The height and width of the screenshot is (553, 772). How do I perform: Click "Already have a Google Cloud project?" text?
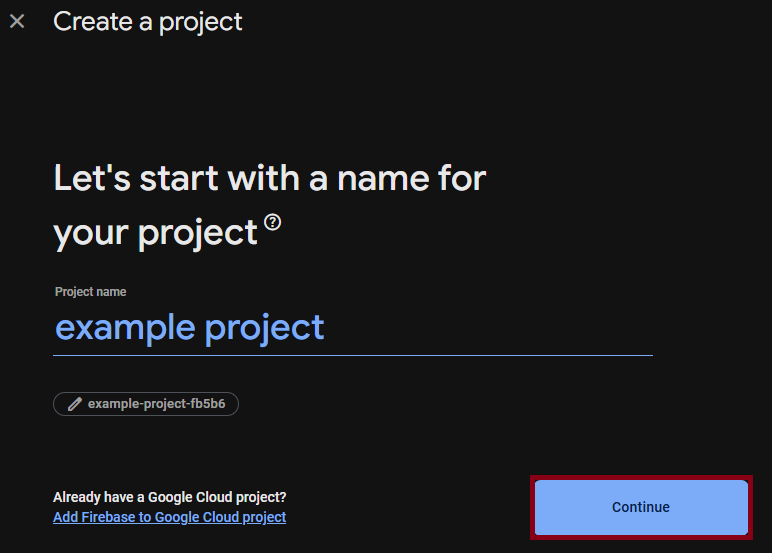pyautogui.click(x=169, y=497)
